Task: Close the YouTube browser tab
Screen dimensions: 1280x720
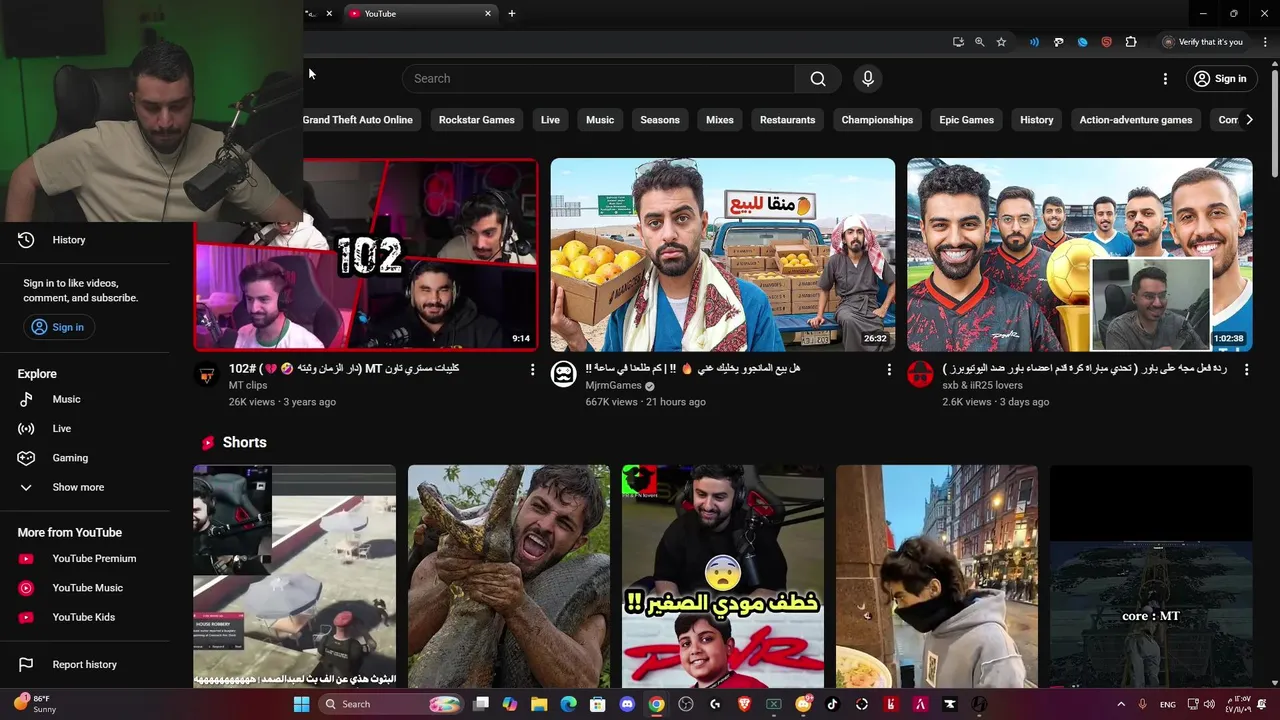Action: tap(488, 14)
